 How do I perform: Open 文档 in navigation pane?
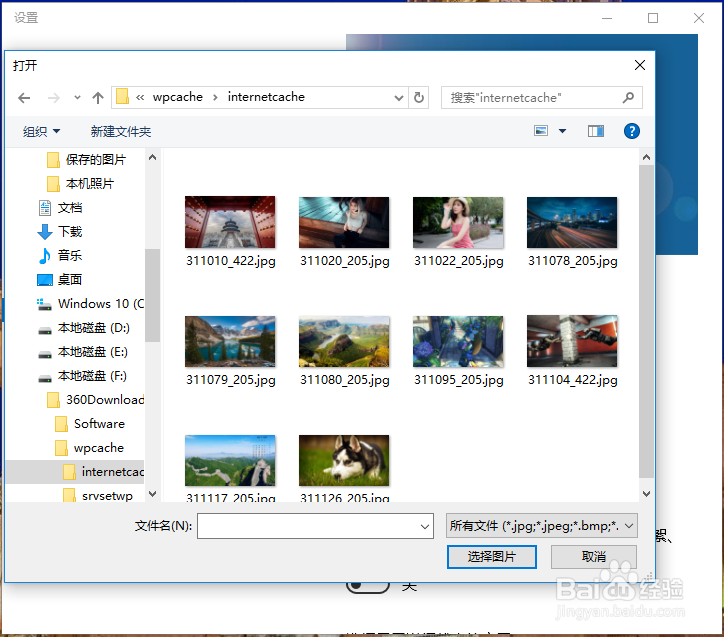coord(60,208)
